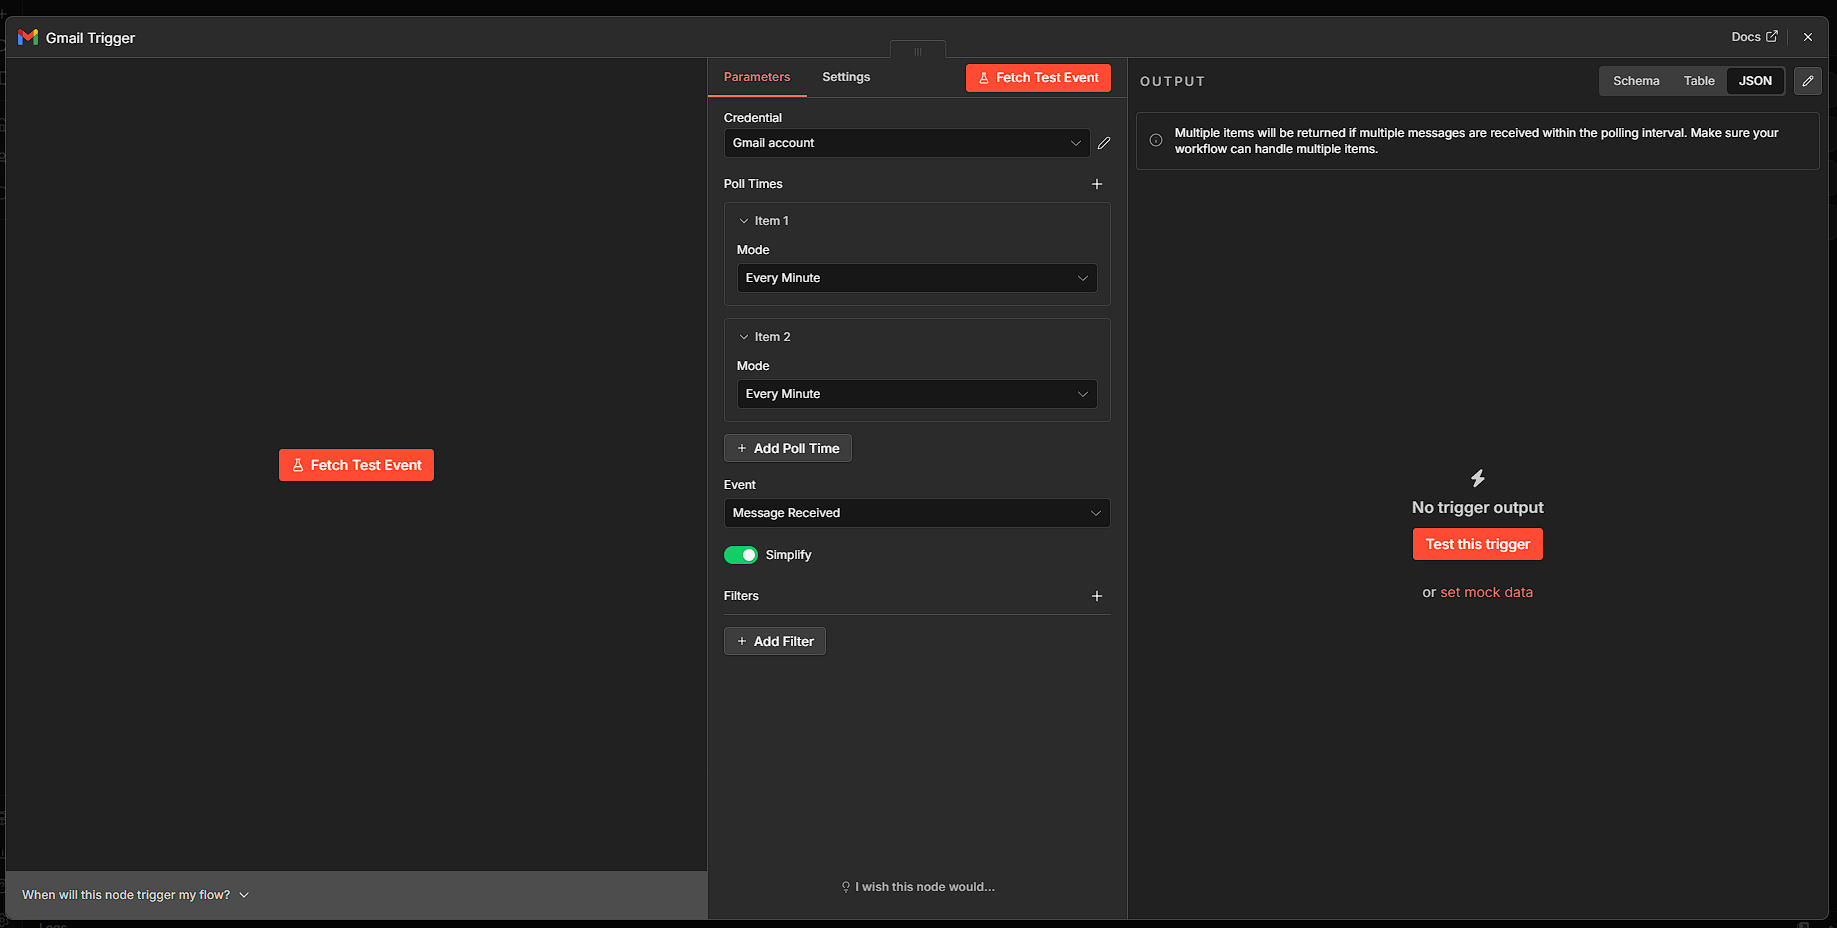Toggle the Simplify switch off
The height and width of the screenshot is (928, 1837).
pyautogui.click(x=741, y=555)
